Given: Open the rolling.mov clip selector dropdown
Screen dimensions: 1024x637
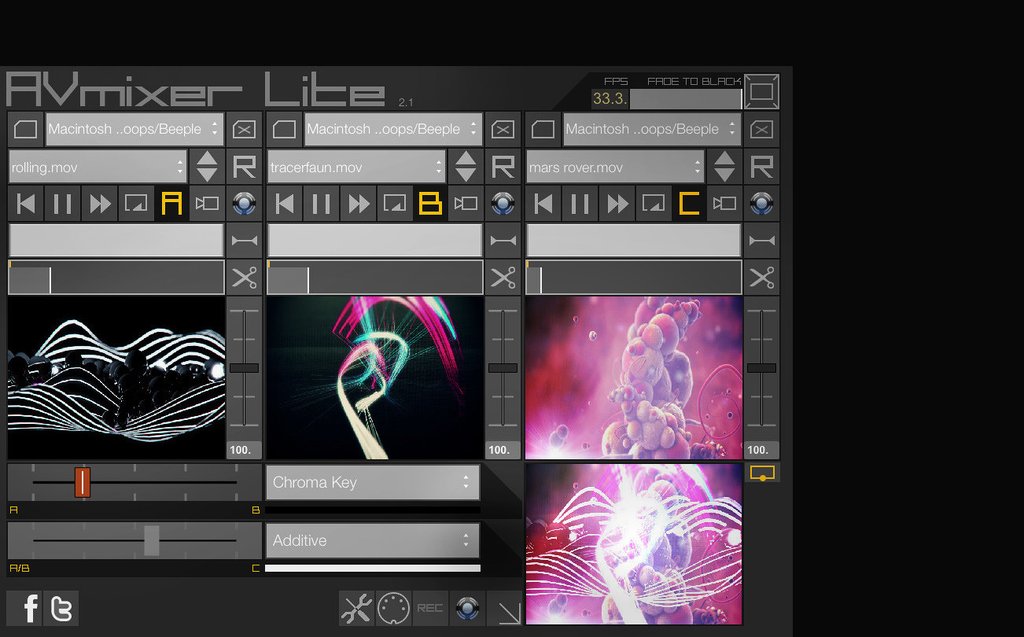Looking at the screenshot, I should [98, 167].
